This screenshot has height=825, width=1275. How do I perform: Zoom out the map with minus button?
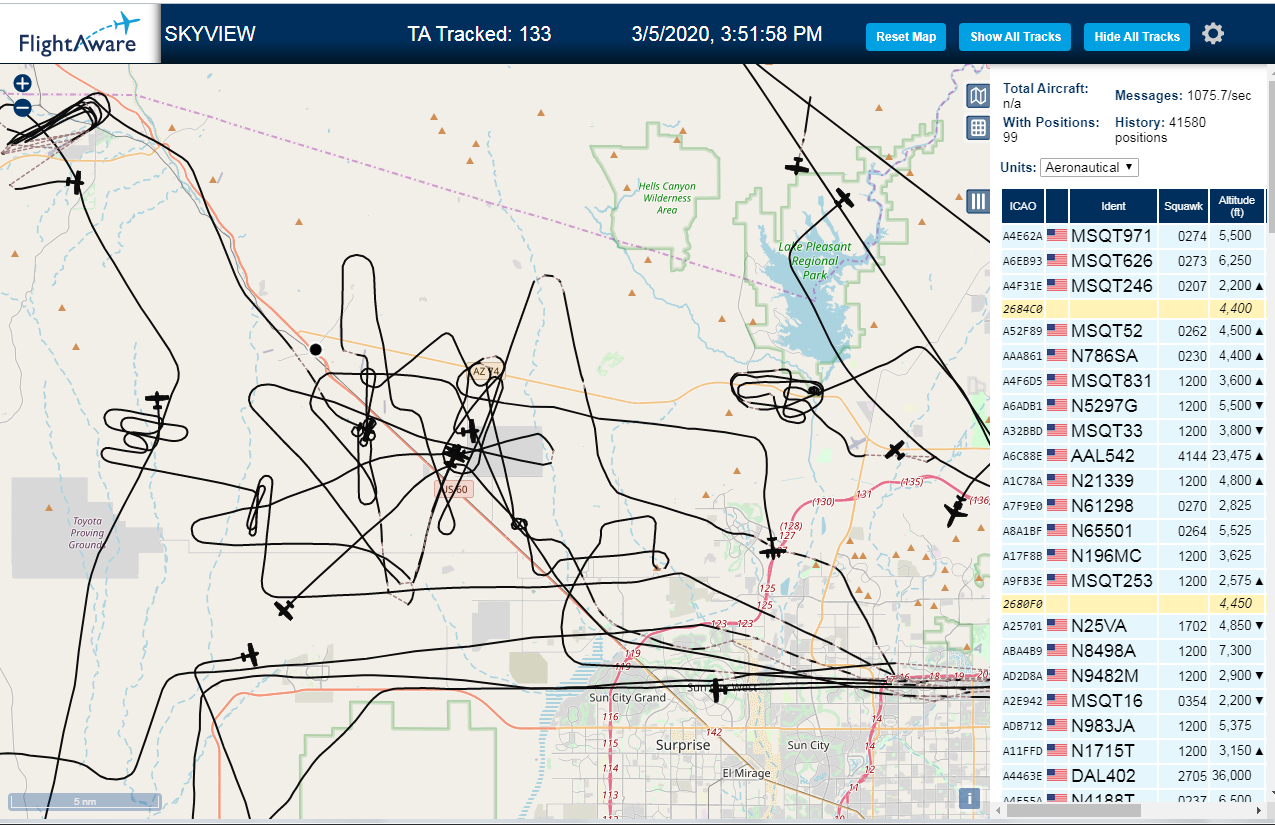pyautogui.click(x=22, y=108)
